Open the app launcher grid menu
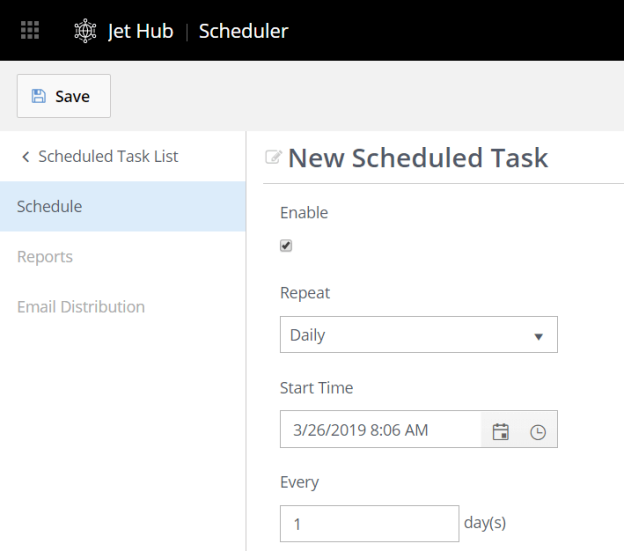The height and width of the screenshot is (551, 624). point(30,31)
